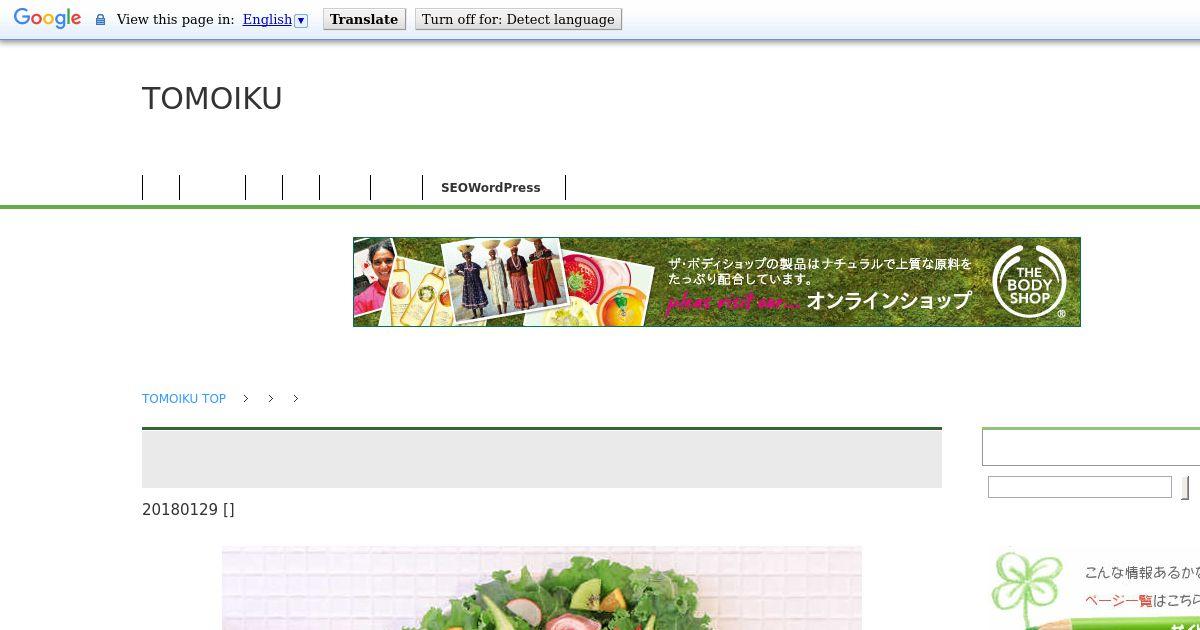This screenshot has height=630, width=1200.
Task: Click the date text 20180129
Action: click(180, 509)
